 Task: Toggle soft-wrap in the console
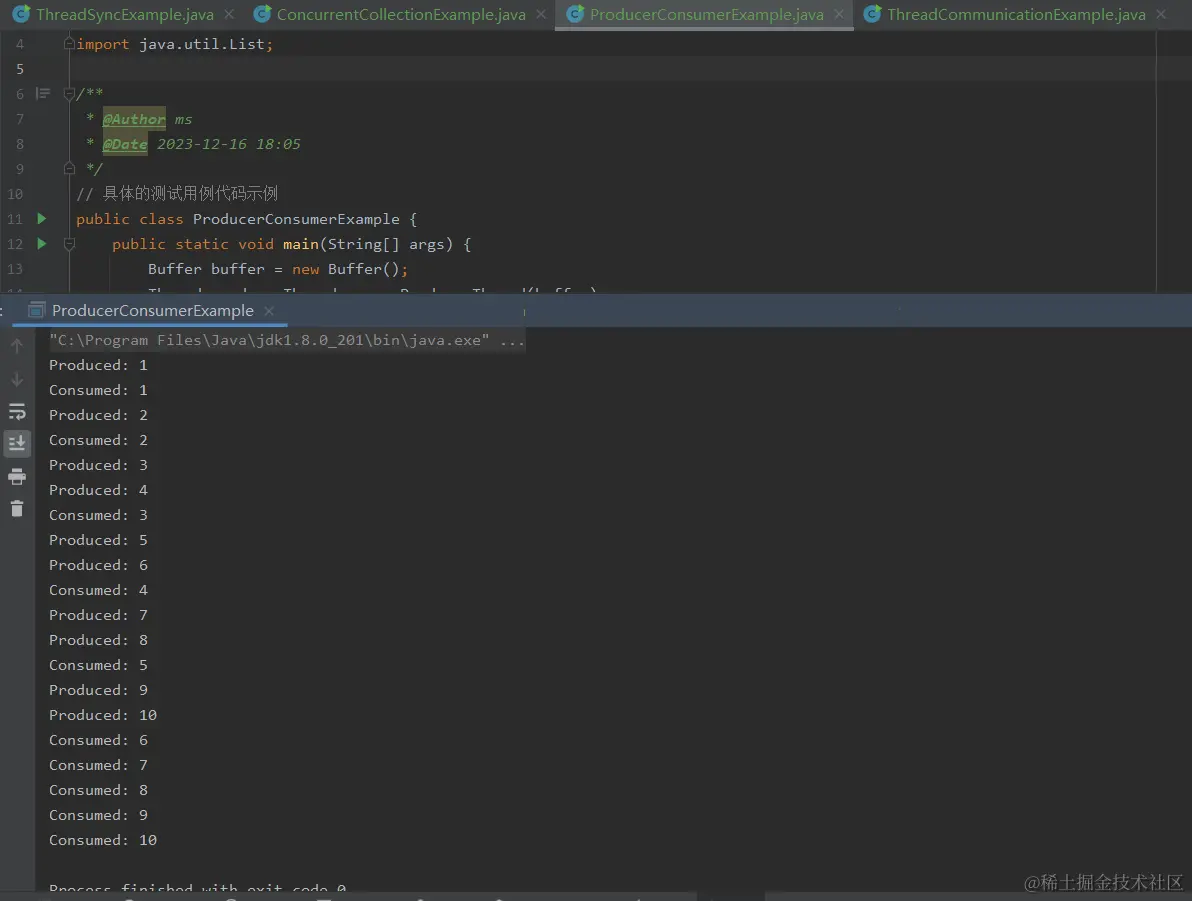[17, 411]
